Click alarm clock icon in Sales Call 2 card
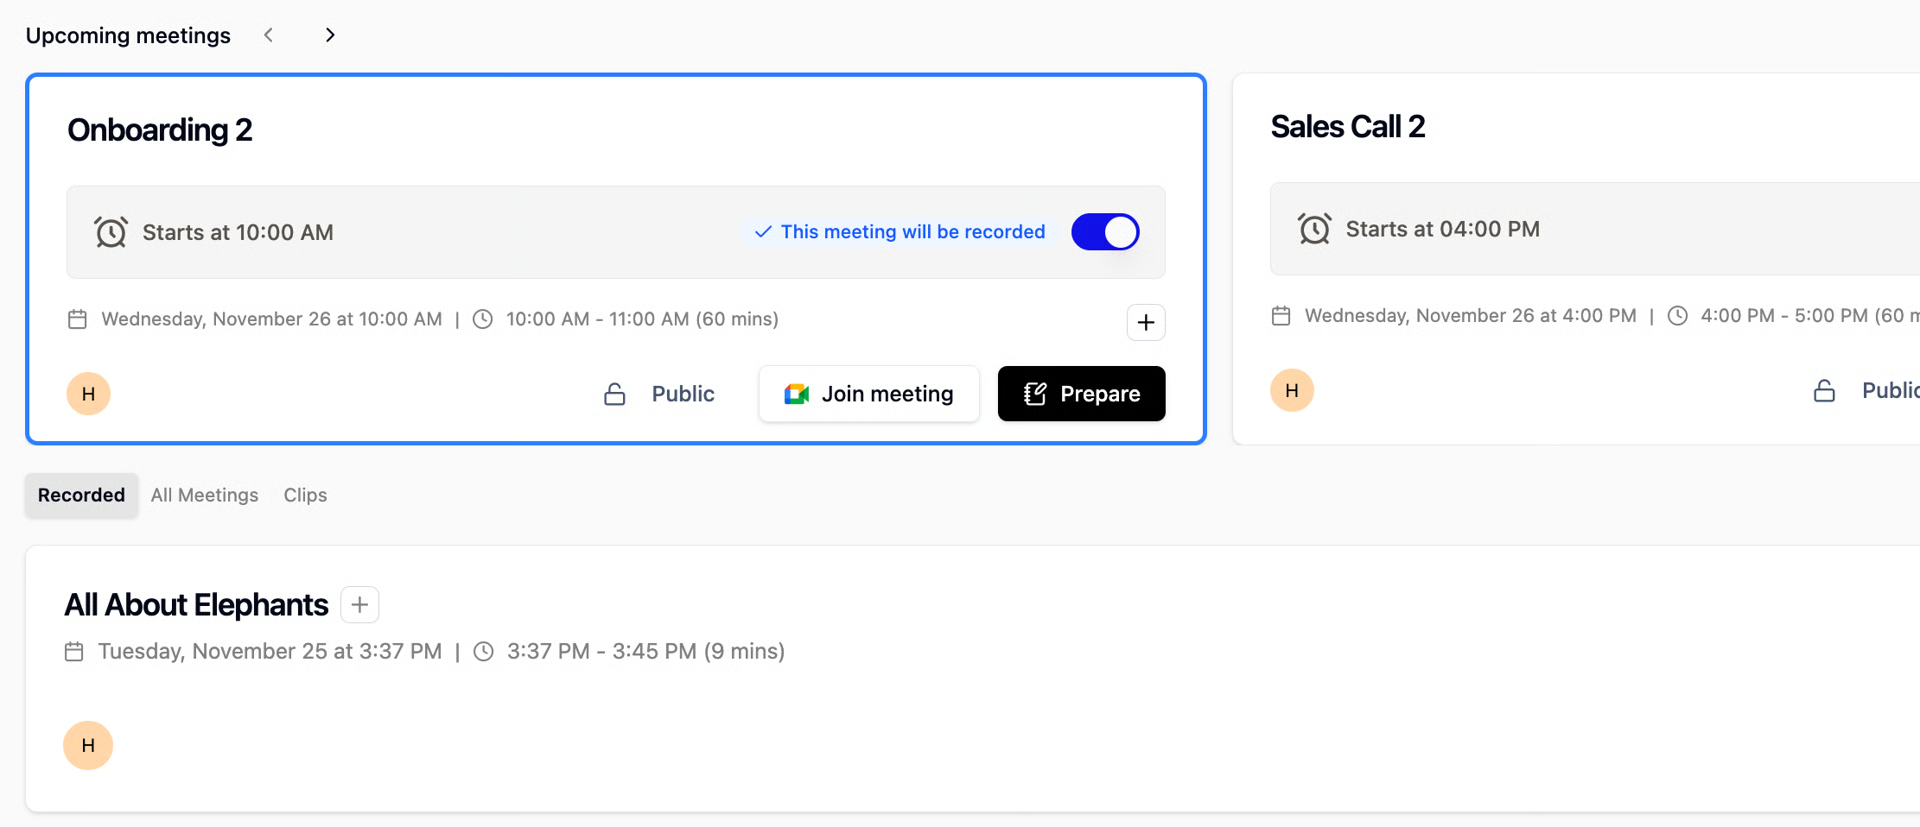This screenshot has width=1920, height=827. point(1314,229)
